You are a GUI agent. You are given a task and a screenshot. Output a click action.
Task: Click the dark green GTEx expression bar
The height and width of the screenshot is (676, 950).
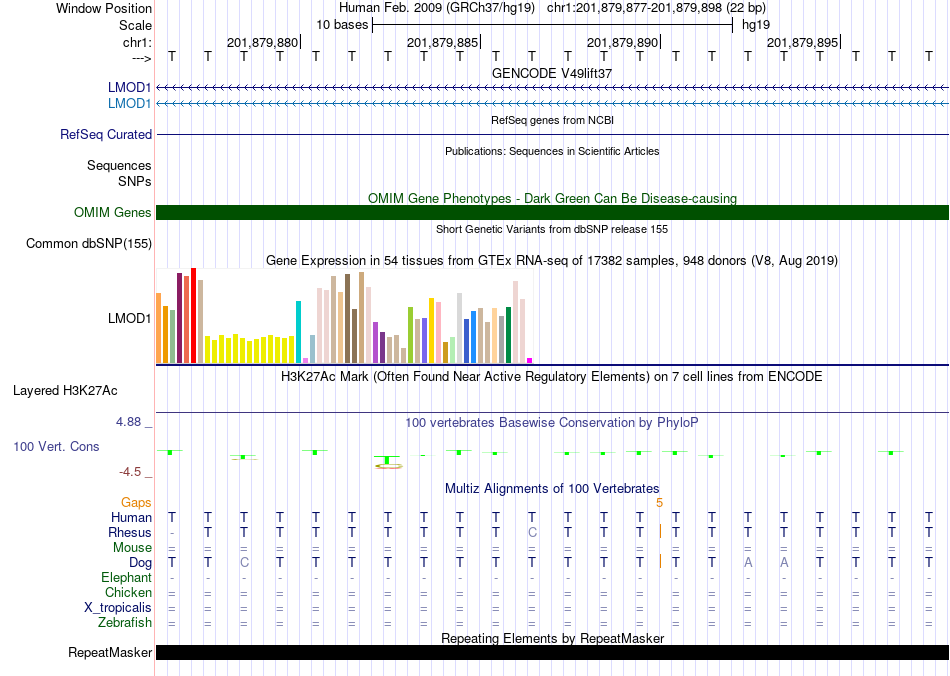[x=508, y=335]
